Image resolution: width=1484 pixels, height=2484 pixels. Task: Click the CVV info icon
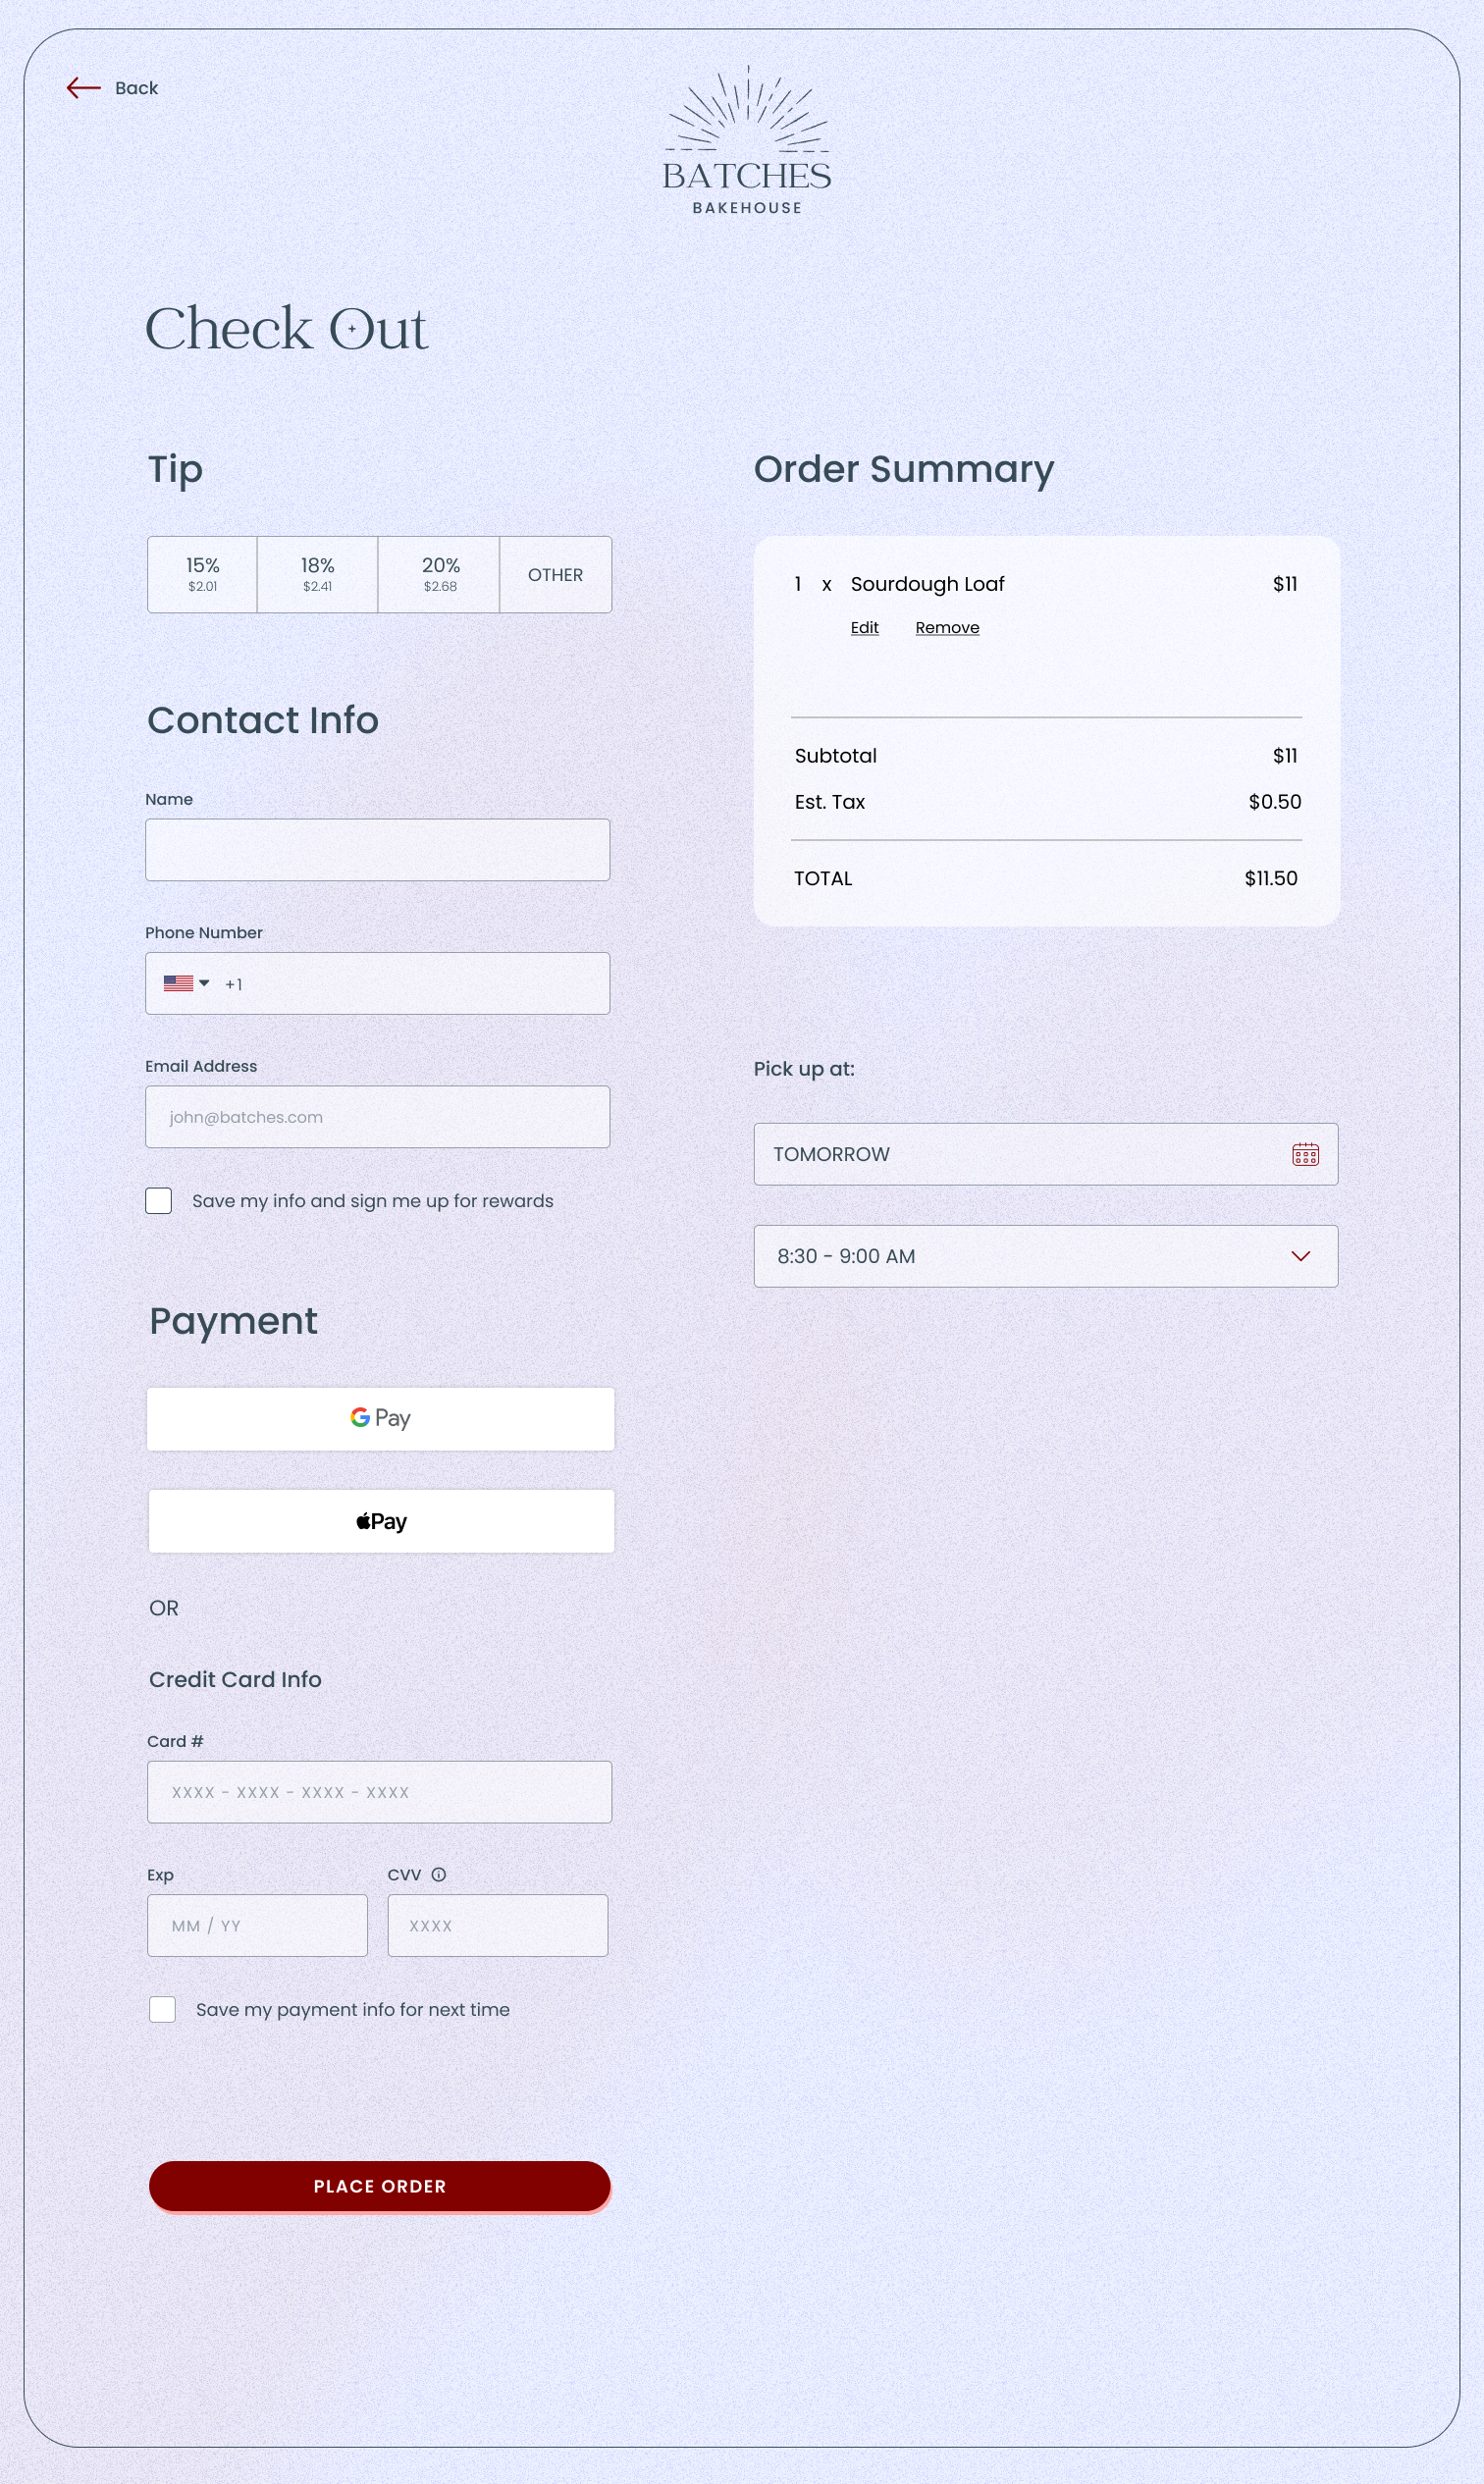coord(438,1874)
